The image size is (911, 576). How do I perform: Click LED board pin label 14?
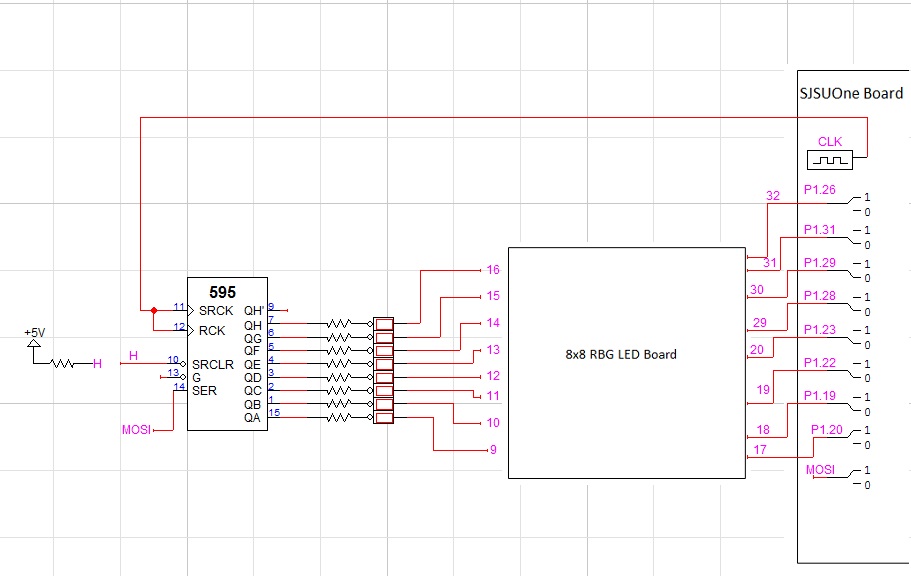point(493,323)
